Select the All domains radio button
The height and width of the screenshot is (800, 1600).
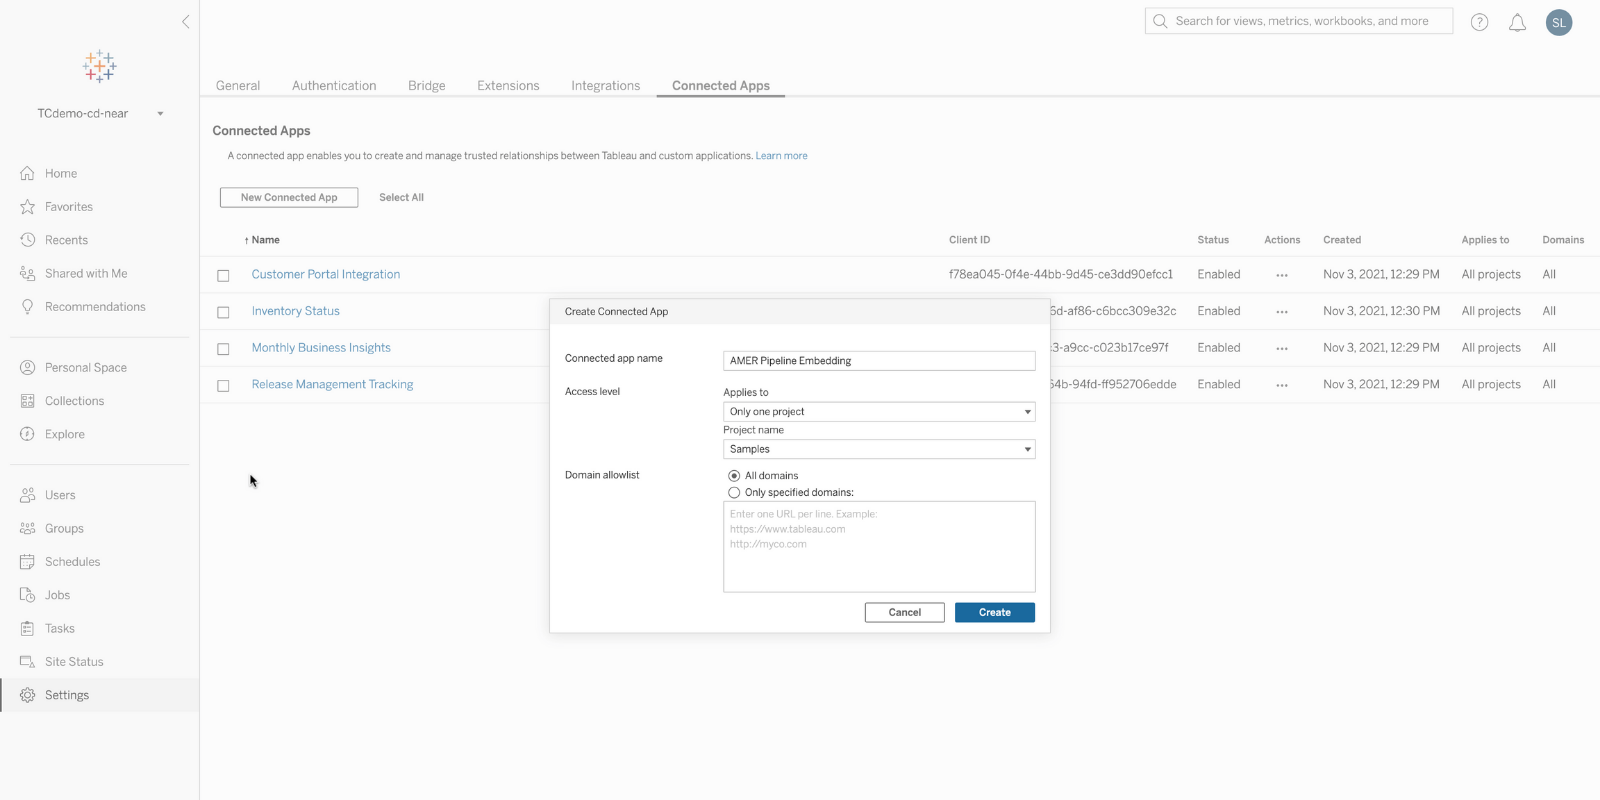click(734, 476)
